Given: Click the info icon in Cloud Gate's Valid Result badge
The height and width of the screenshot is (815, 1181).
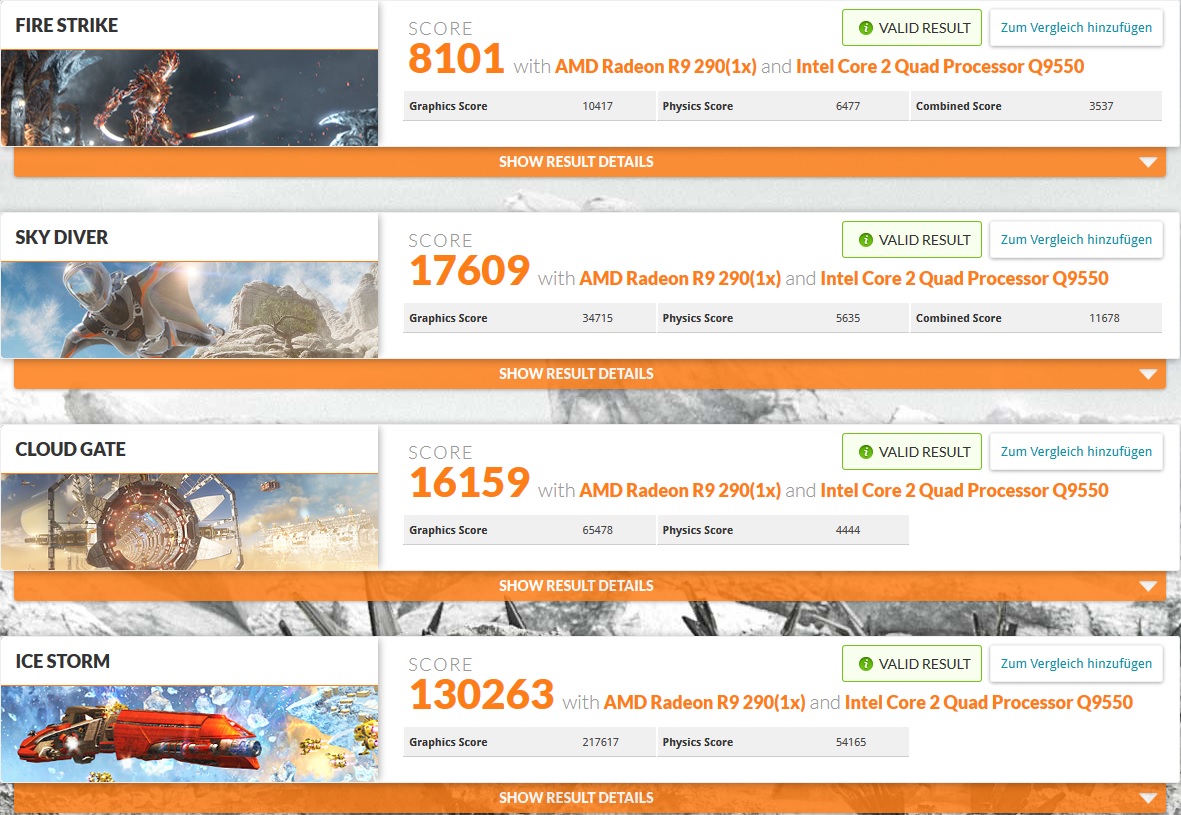Looking at the screenshot, I should (x=865, y=452).
